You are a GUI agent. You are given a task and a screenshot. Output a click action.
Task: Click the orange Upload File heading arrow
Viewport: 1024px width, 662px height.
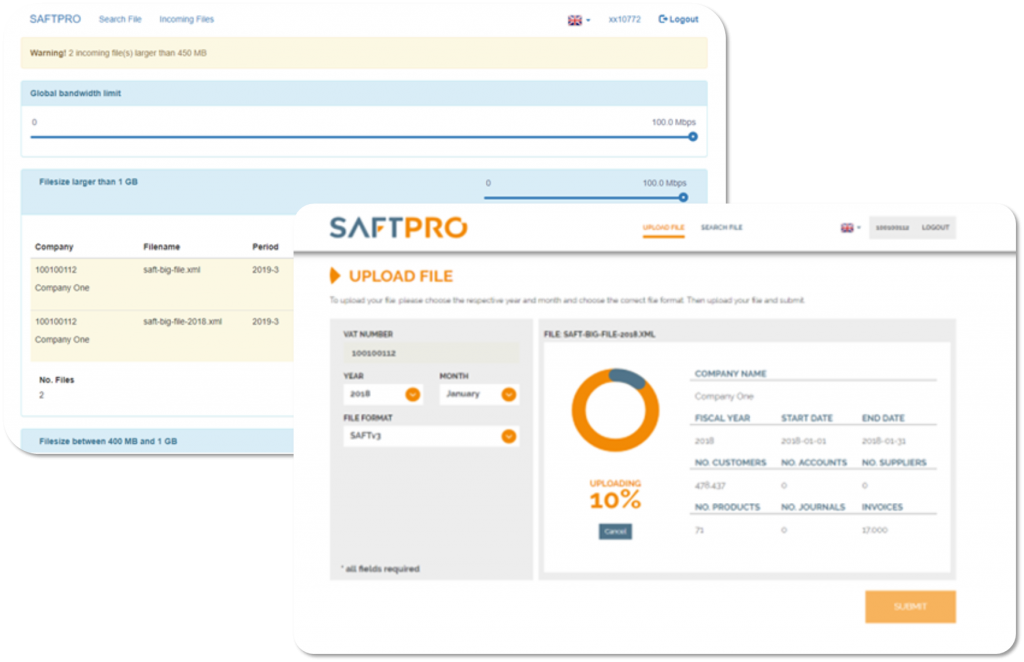(335, 276)
